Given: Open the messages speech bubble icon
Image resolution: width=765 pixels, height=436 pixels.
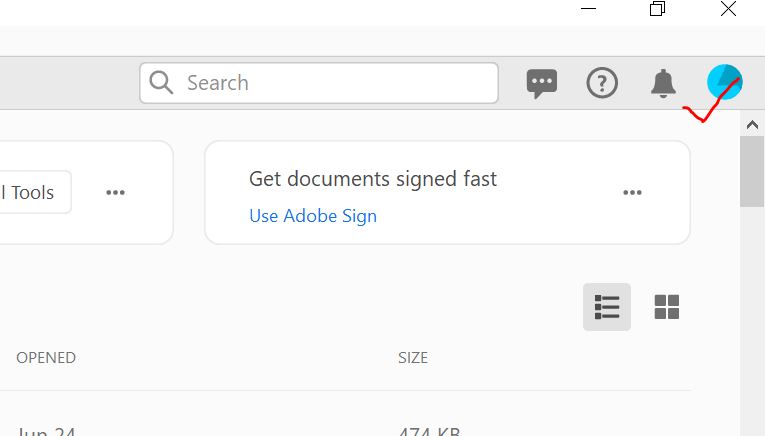Looking at the screenshot, I should coord(542,83).
